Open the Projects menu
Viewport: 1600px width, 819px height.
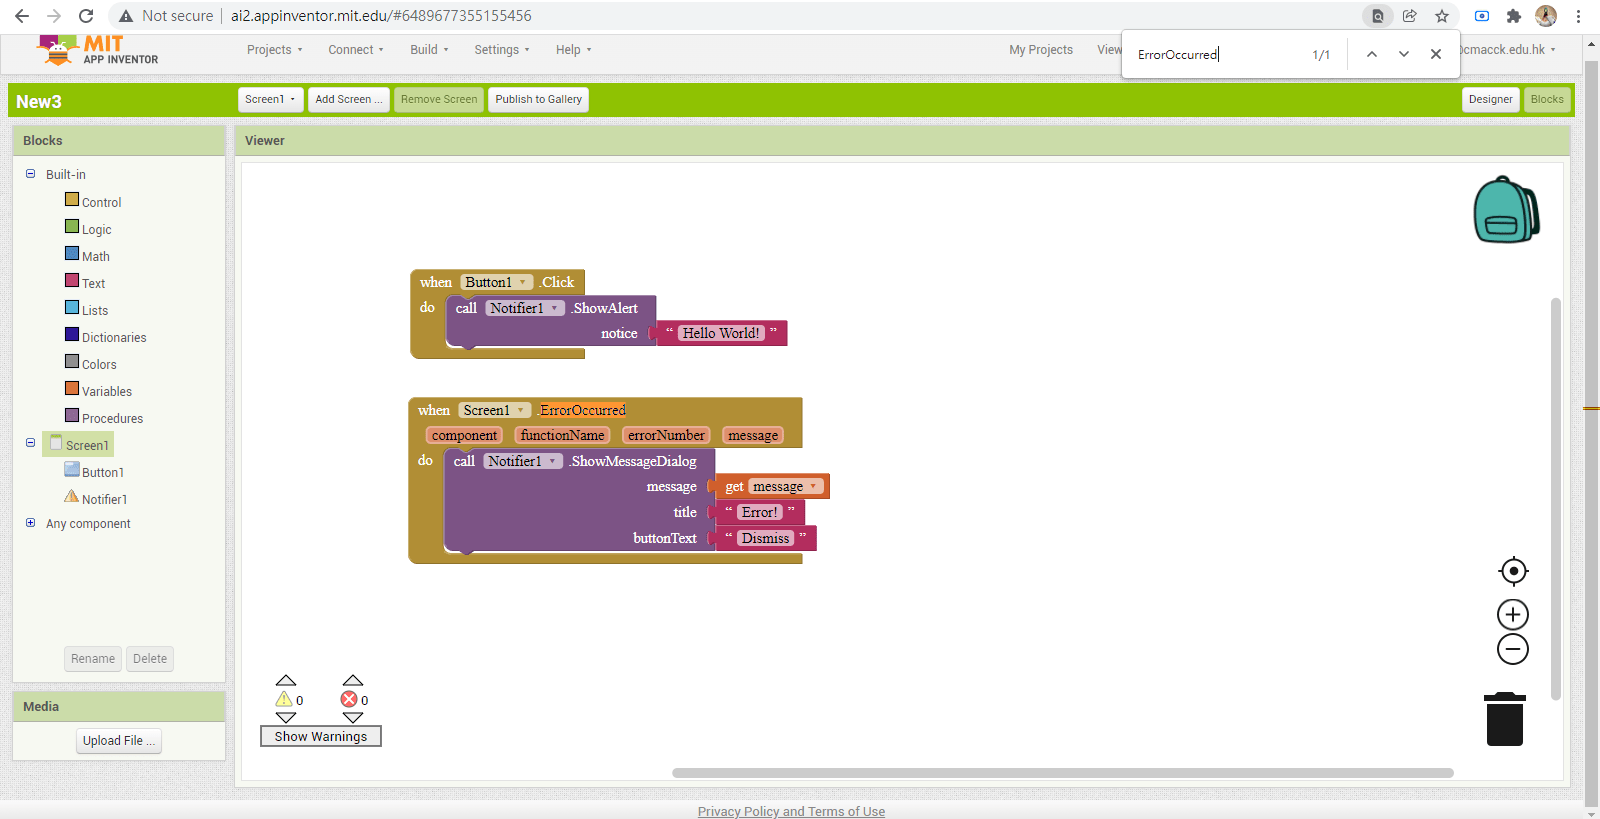click(x=274, y=49)
